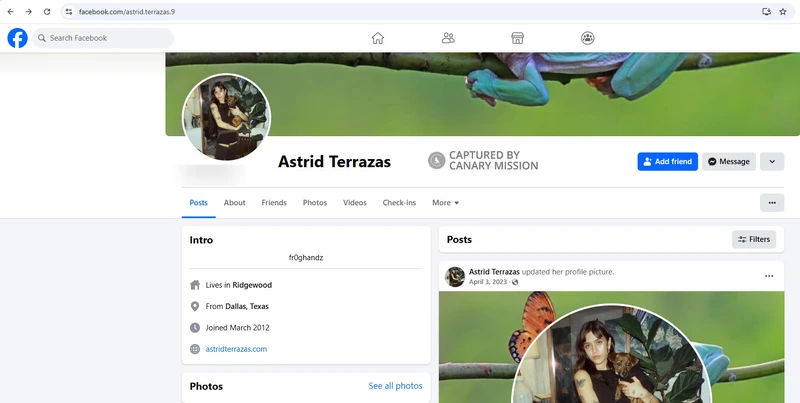The height and width of the screenshot is (403, 800).
Task: Open profile three-dot options menu
Action: point(772,203)
